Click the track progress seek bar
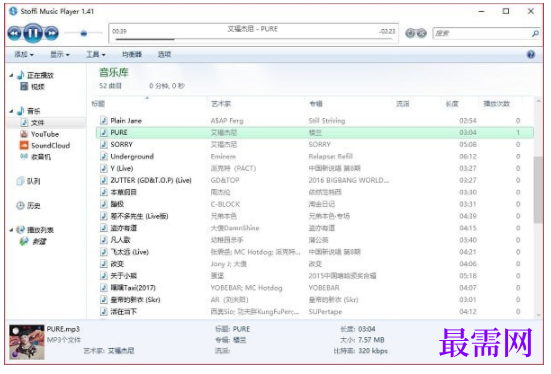The image size is (551, 374). 254,39
